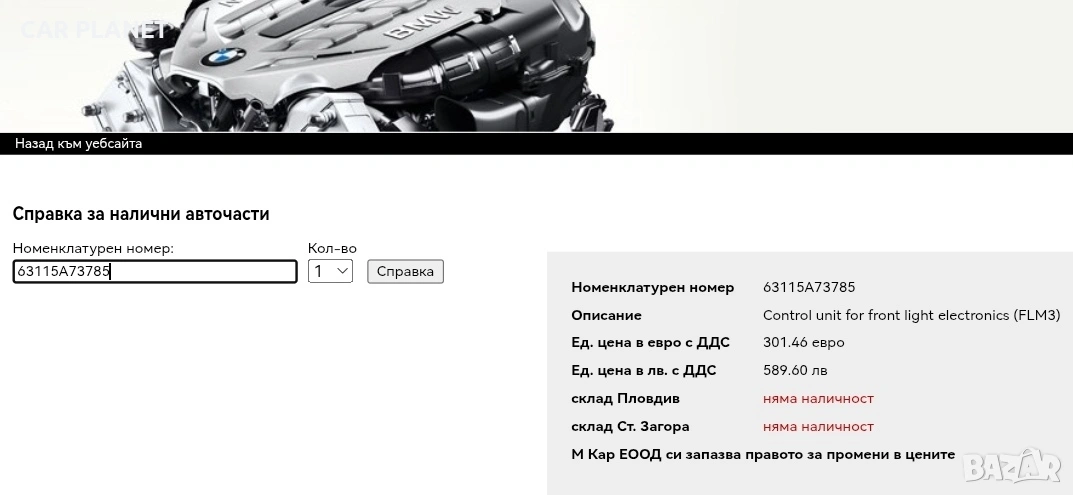This screenshot has width=1073, height=495.
Task: Click the 301.46 евро price value
Action: click(803, 342)
